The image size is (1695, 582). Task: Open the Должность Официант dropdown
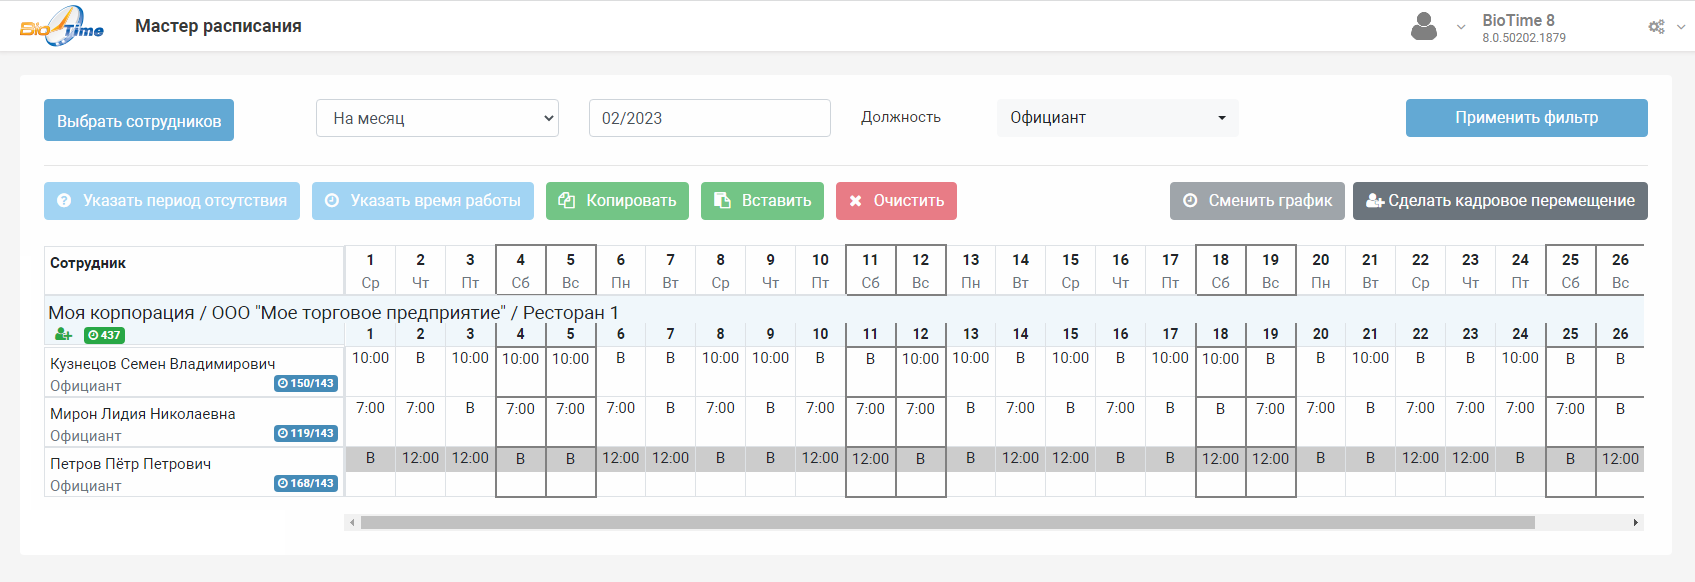pos(1117,118)
